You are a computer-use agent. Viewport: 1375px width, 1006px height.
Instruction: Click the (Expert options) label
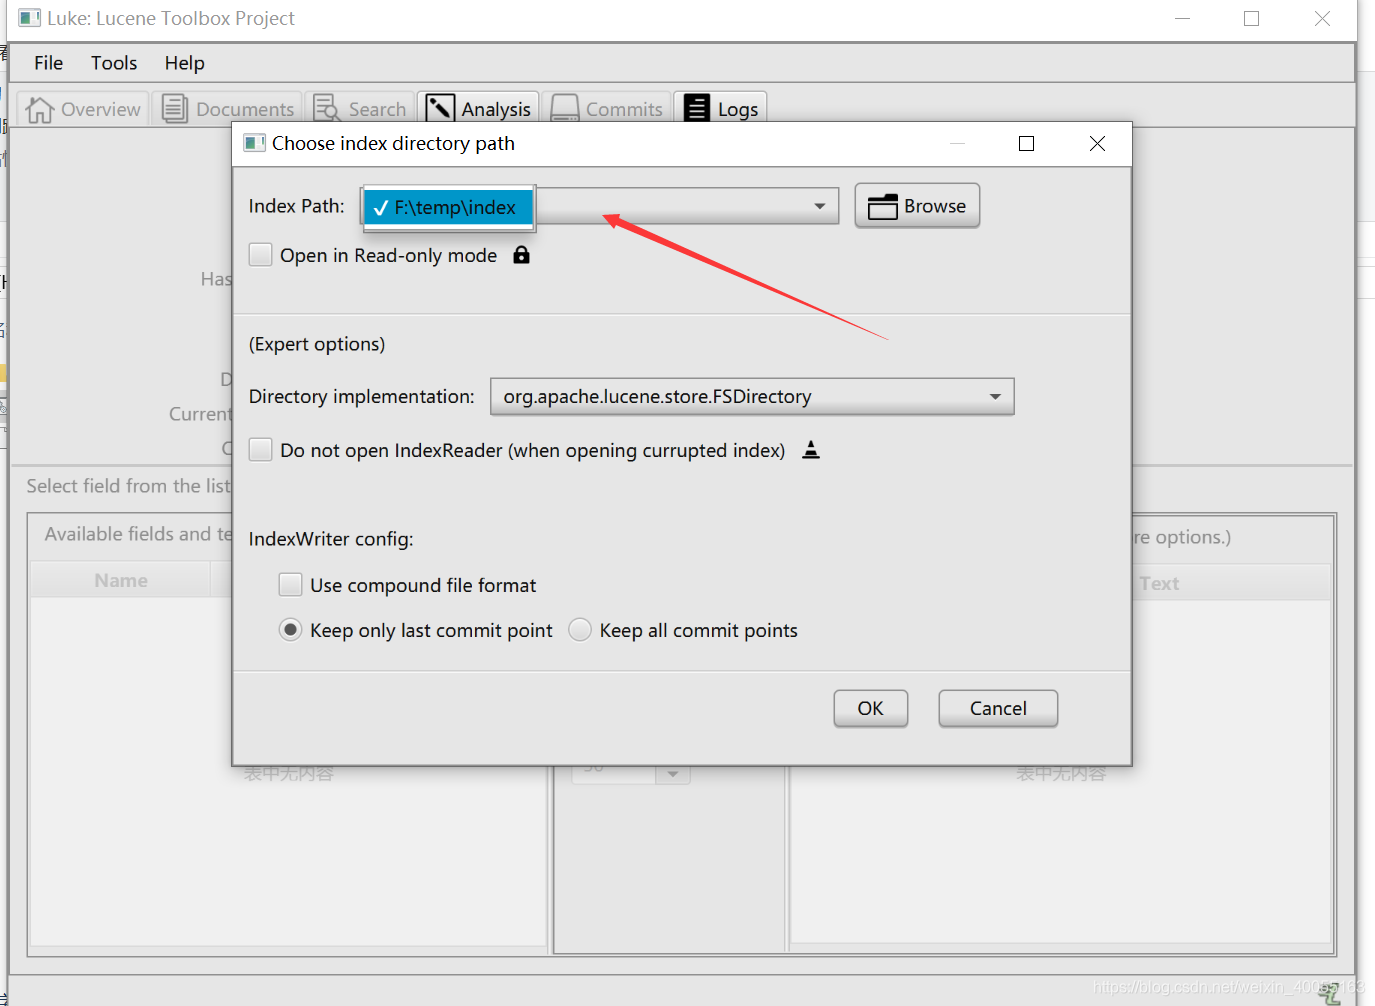(x=317, y=344)
